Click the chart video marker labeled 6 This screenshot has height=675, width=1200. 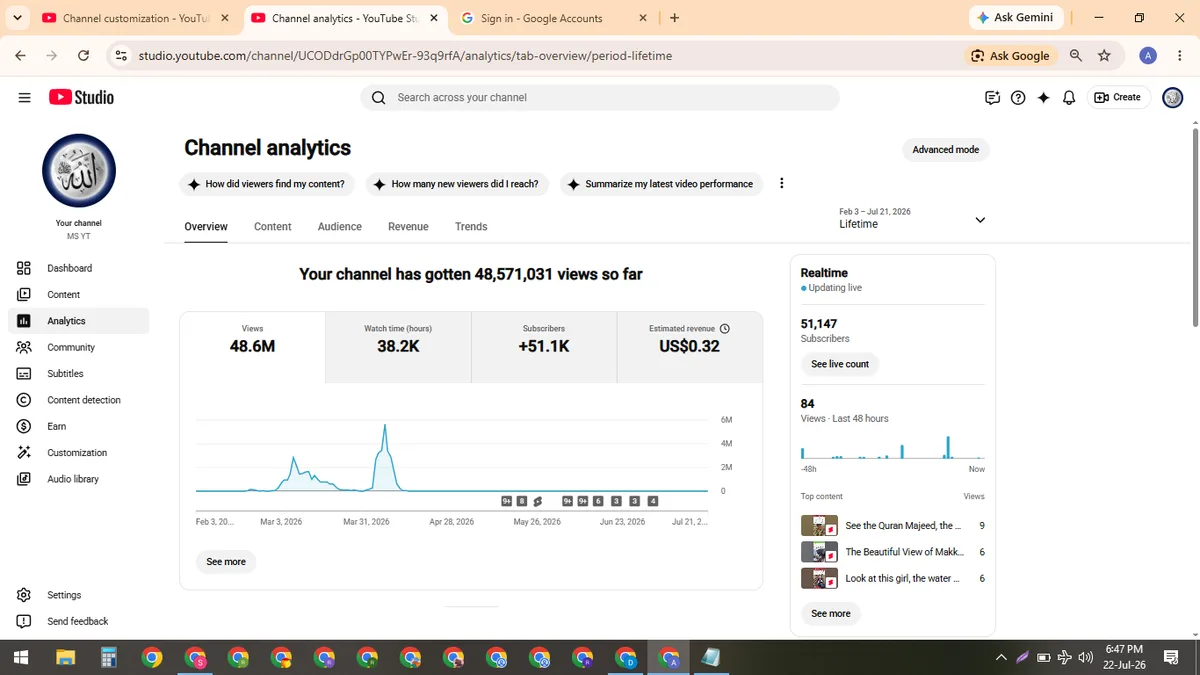598,501
